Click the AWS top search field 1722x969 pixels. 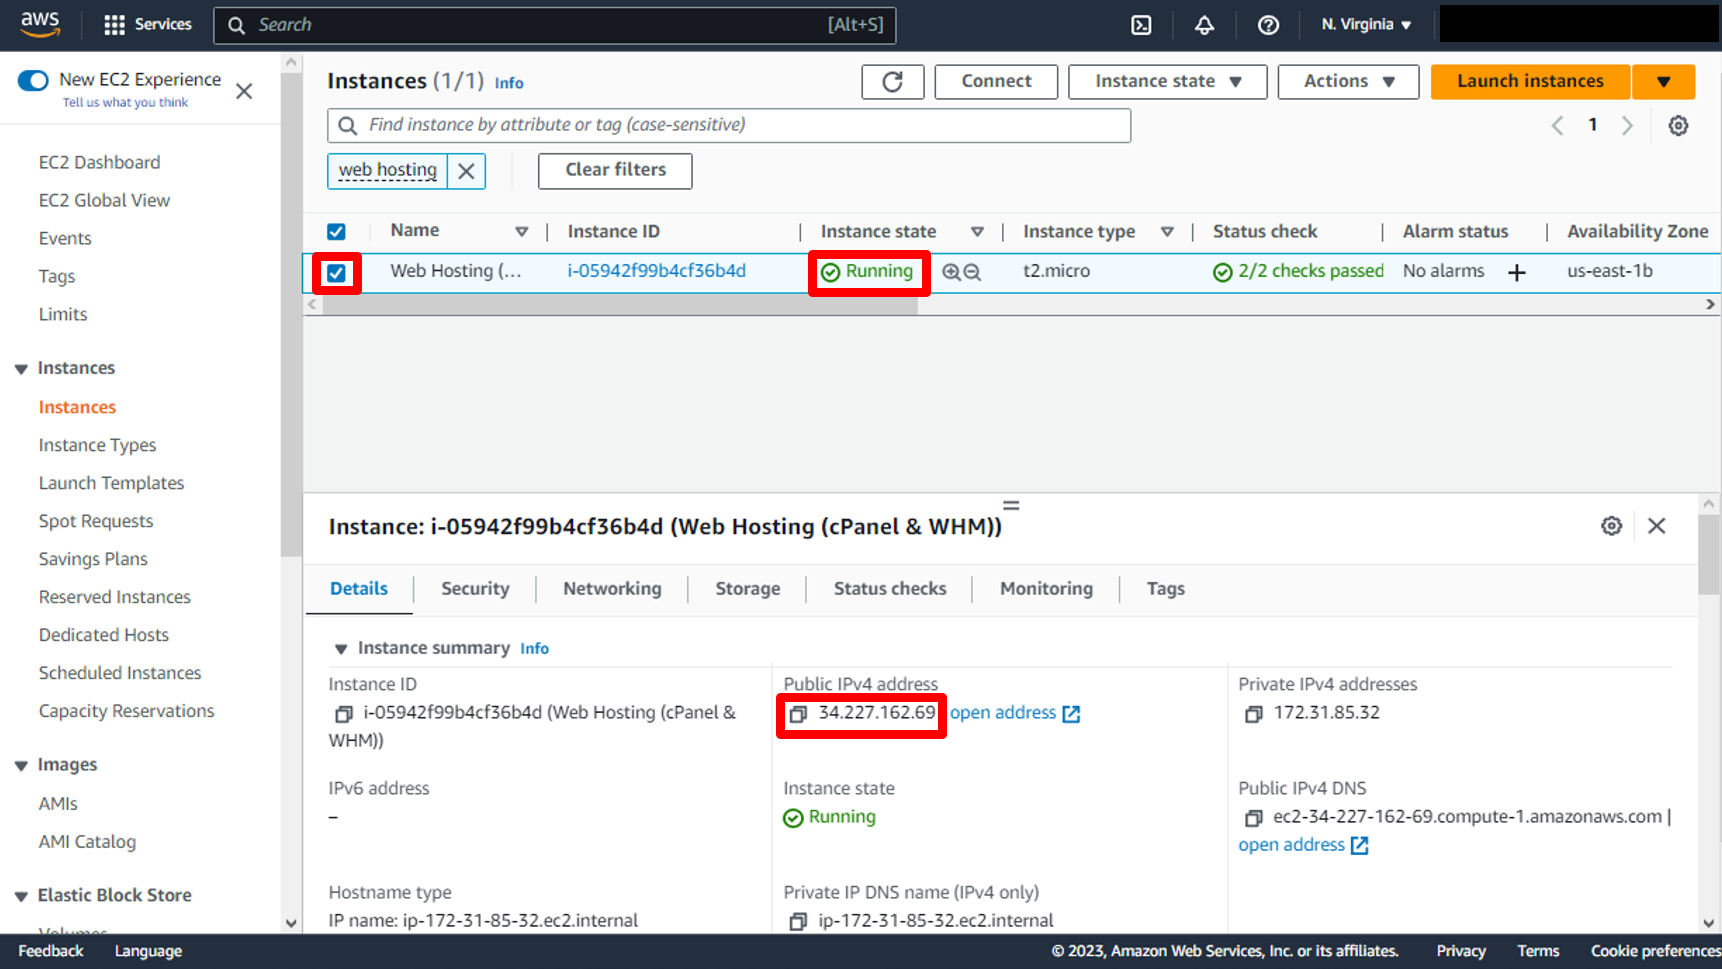555,25
